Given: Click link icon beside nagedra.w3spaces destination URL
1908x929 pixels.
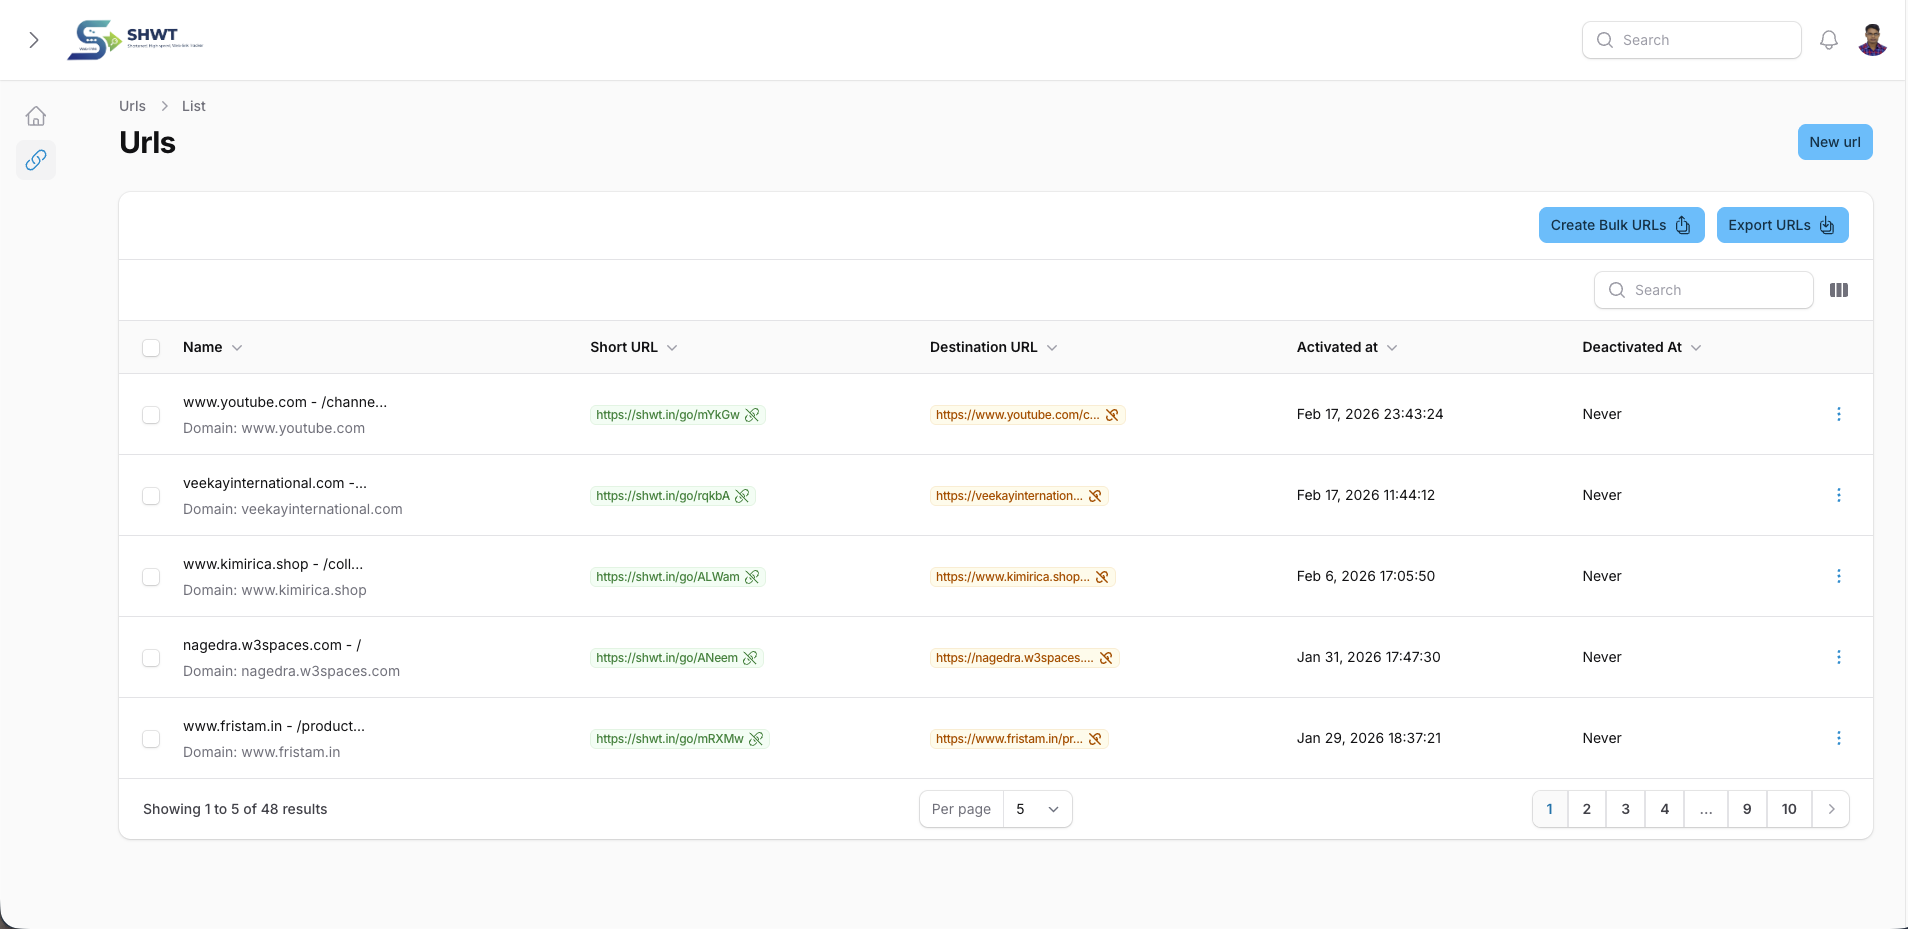Looking at the screenshot, I should 1106,658.
